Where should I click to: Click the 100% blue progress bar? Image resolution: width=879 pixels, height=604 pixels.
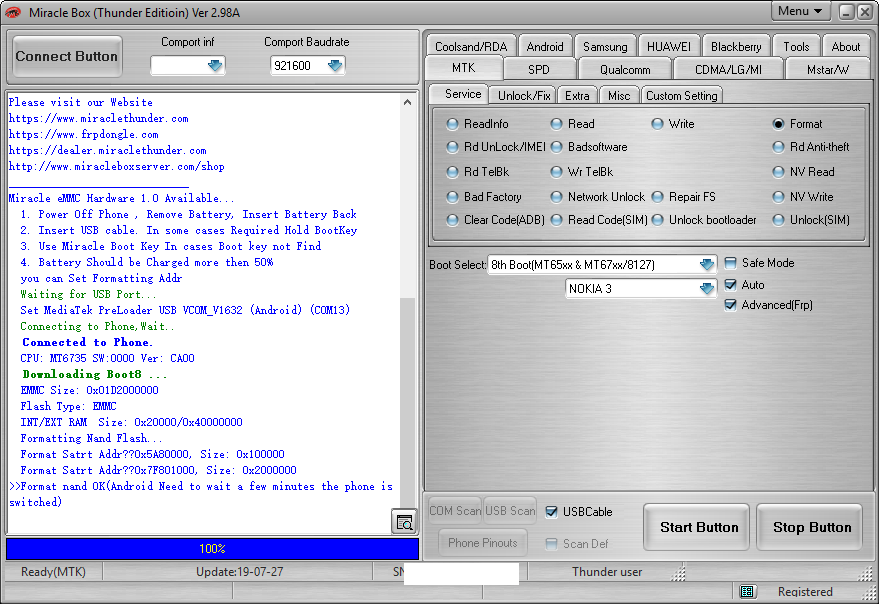tap(212, 548)
